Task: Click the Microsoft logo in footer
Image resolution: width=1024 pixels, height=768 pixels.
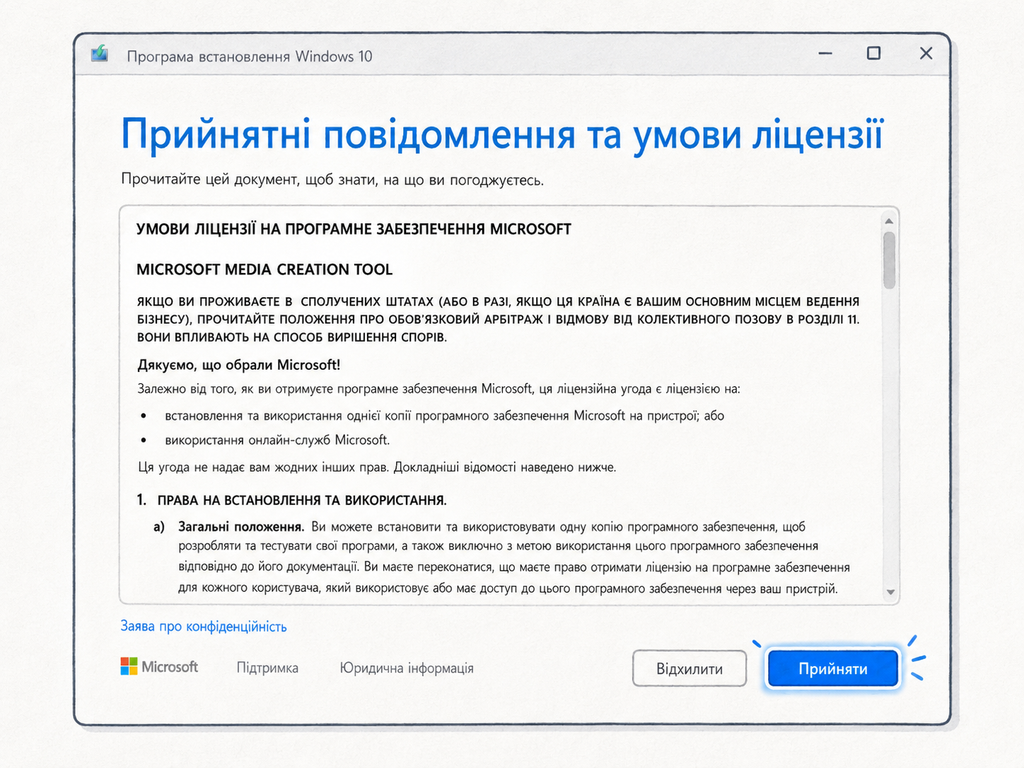Action: tap(159, 667)
